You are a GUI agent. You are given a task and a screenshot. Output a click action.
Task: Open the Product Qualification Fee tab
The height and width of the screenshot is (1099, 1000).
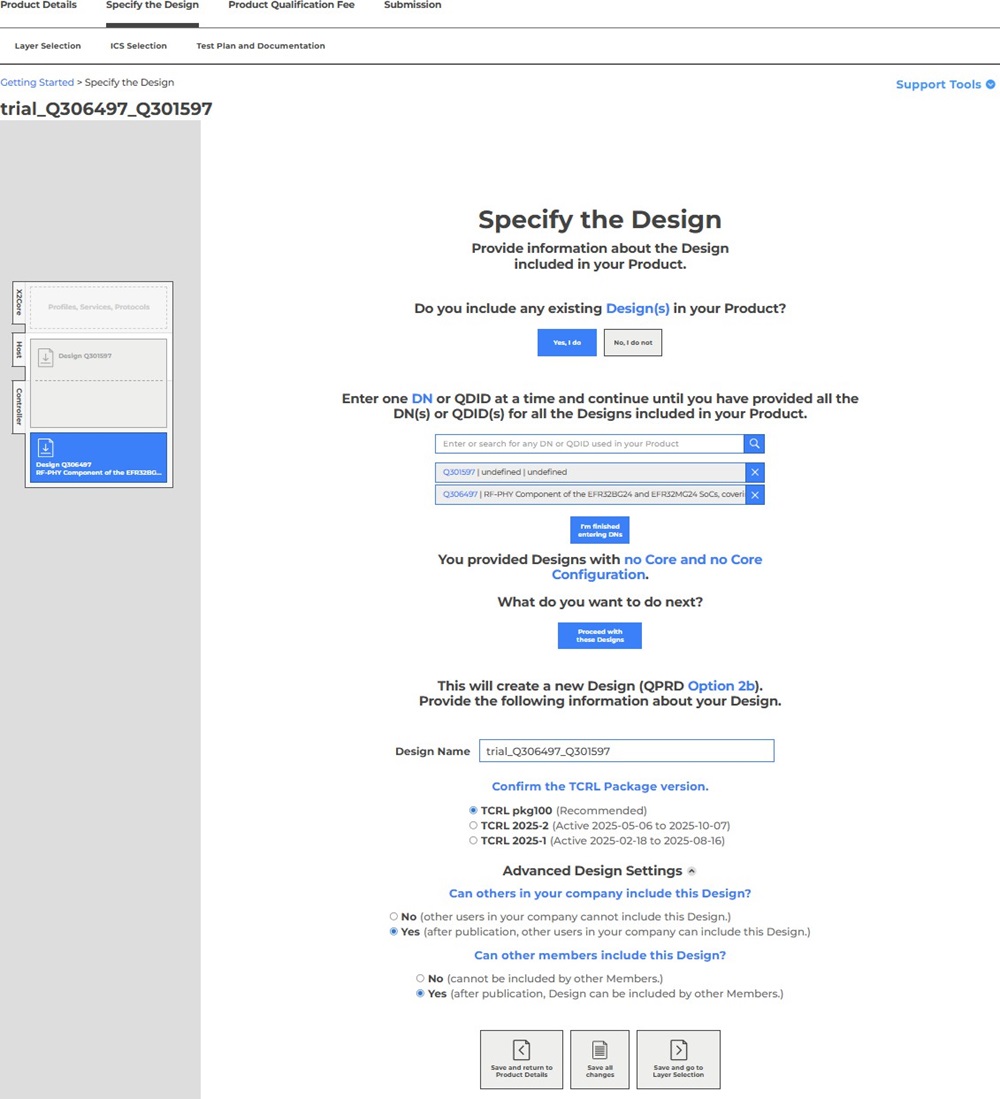[x=291, y=6]
